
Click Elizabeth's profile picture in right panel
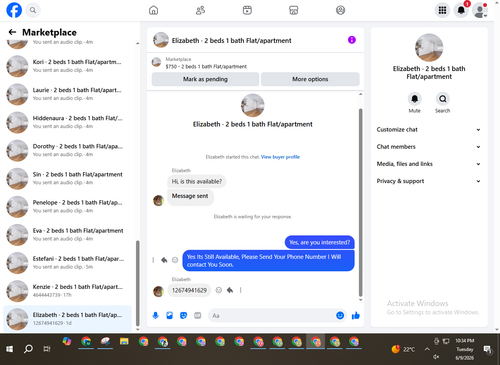tap(429, 47)
